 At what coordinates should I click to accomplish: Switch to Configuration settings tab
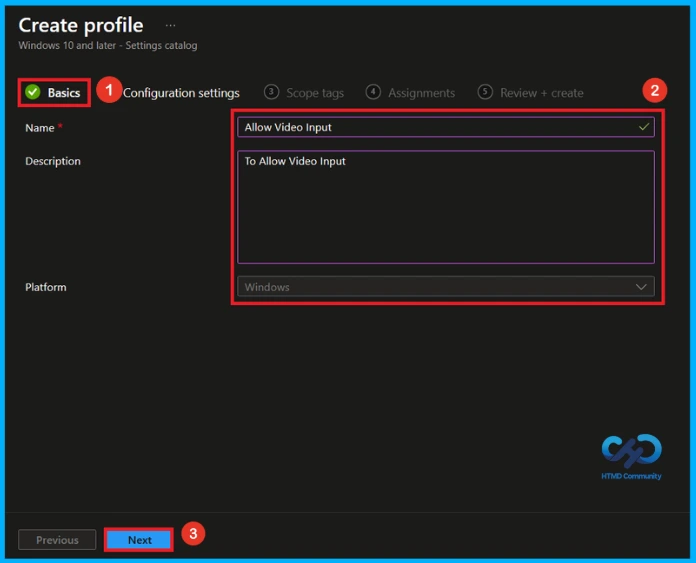click(x=181, y=93)
